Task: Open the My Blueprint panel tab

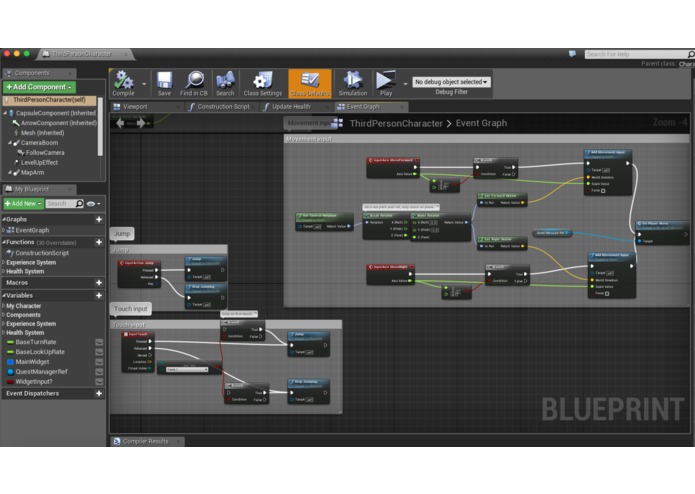Action: [31, 189]
